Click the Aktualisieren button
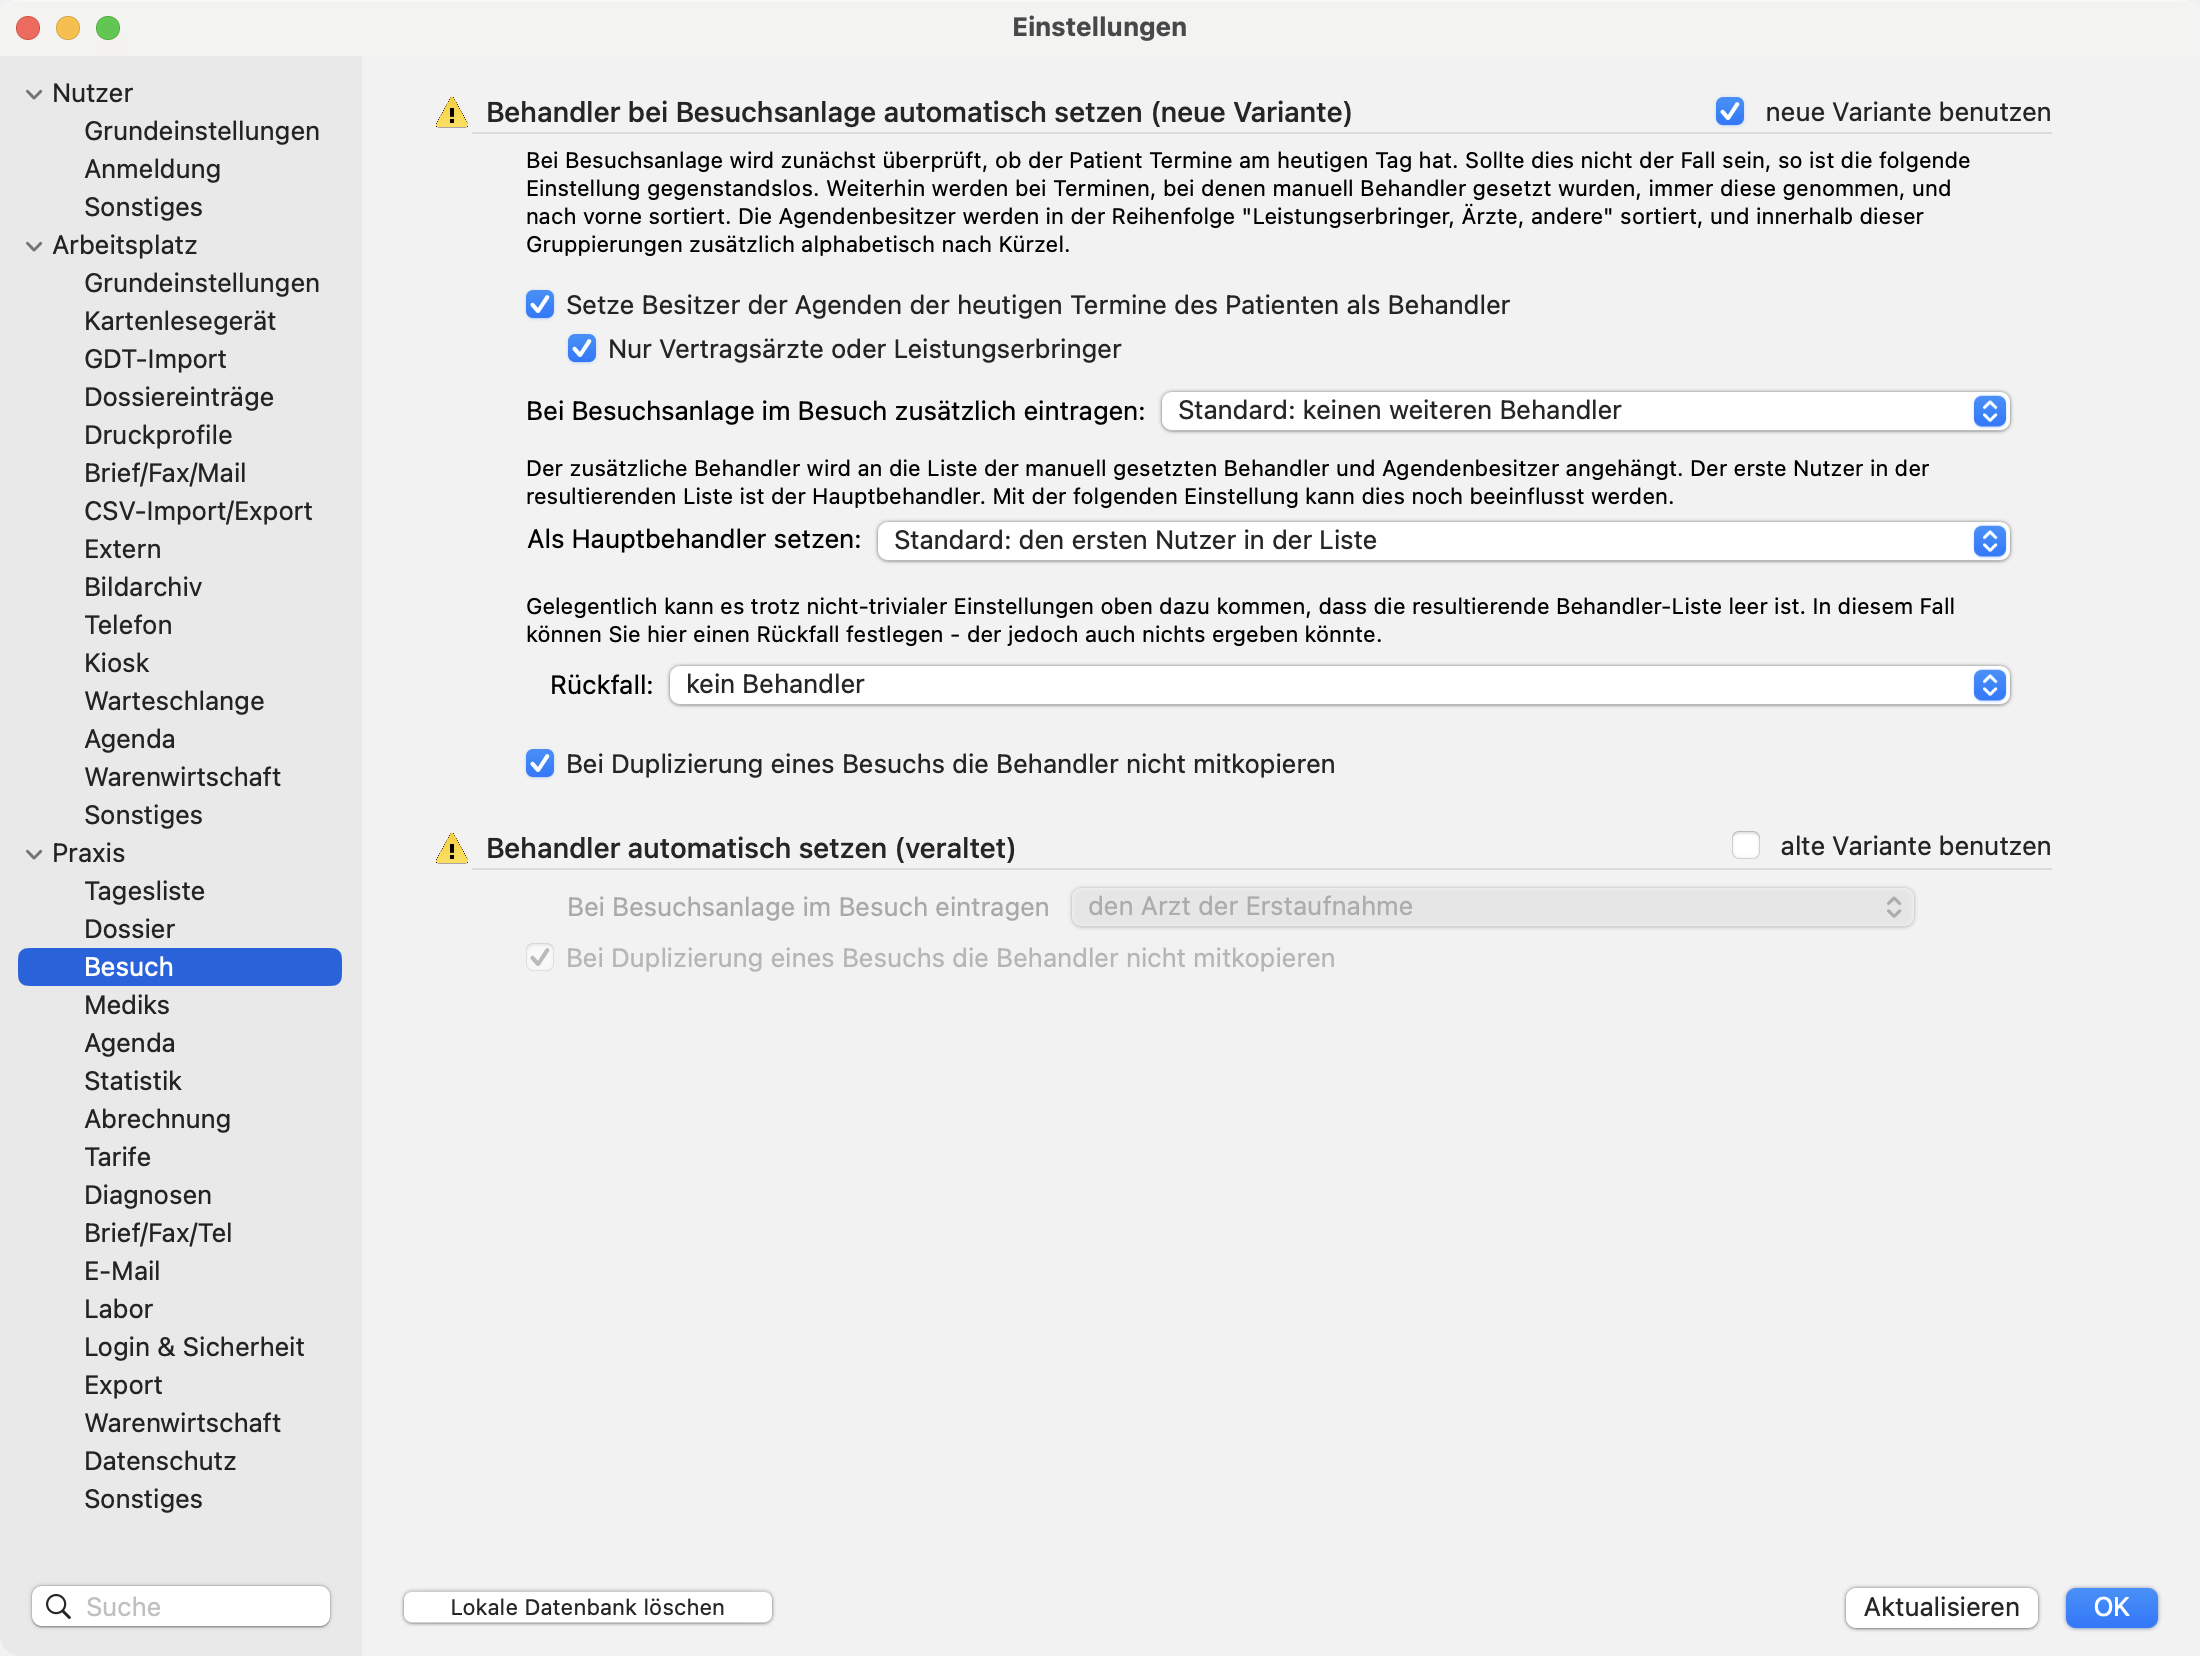2200x1656 pixels. tap(1941, 1607)
